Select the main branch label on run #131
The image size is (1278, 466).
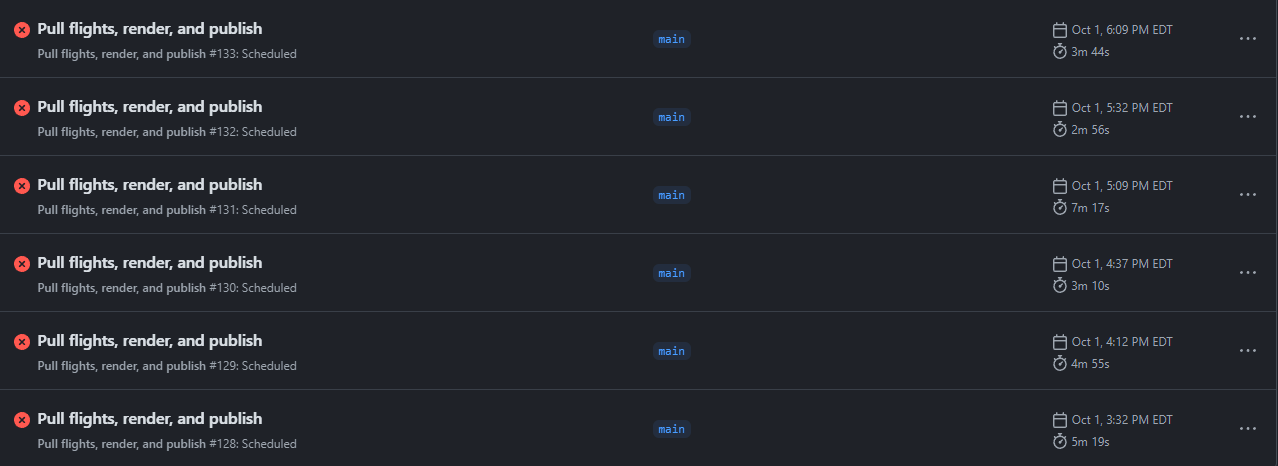tap(671, 195)
